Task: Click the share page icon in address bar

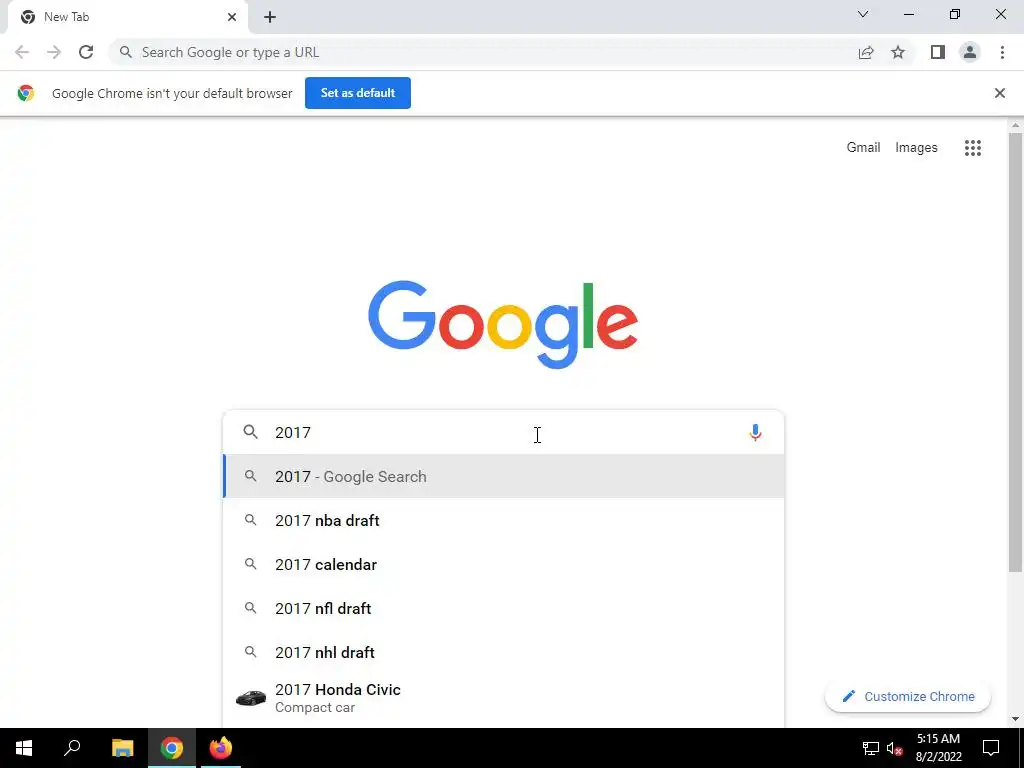Action: (x=866, y=52)
